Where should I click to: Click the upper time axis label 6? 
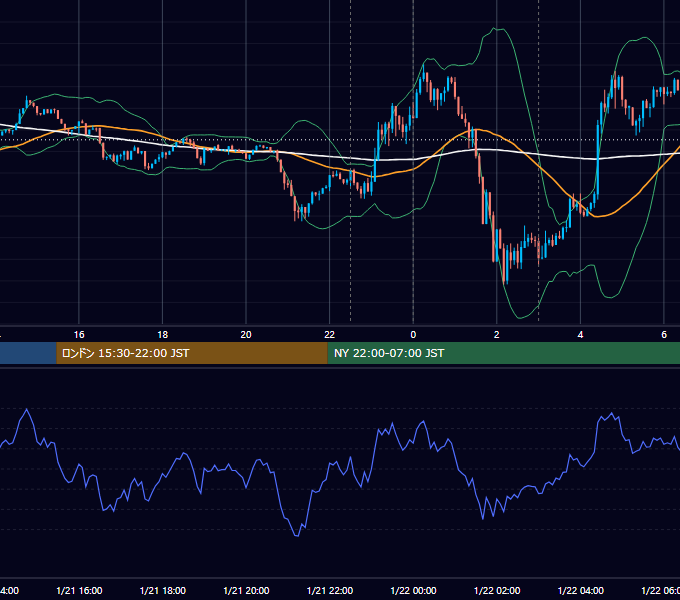664,335
